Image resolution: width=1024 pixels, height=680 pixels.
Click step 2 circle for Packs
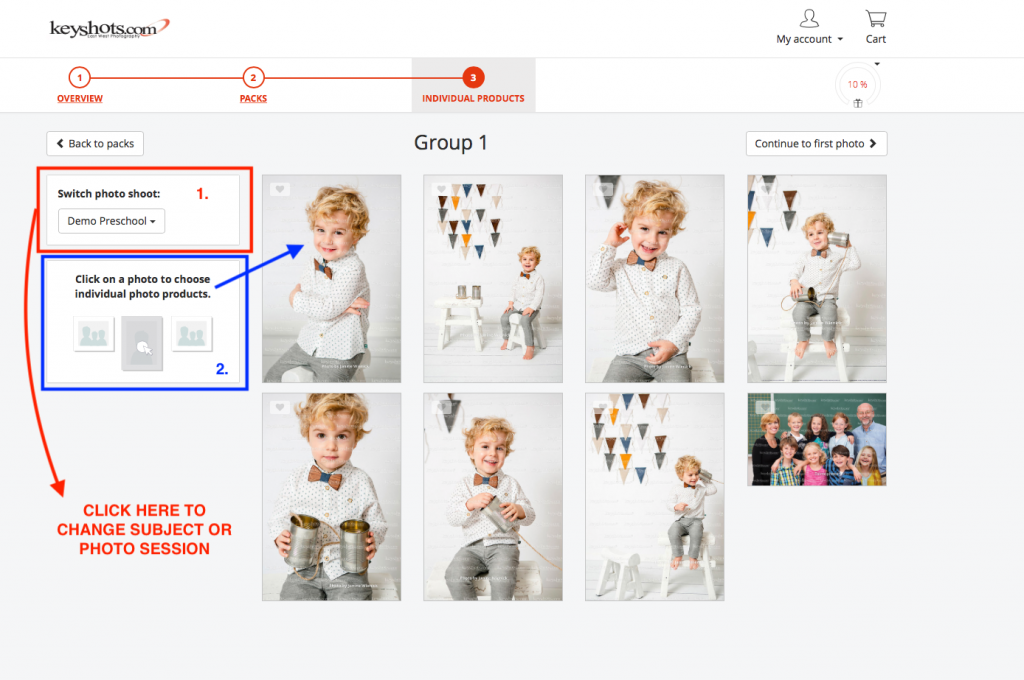253,77
